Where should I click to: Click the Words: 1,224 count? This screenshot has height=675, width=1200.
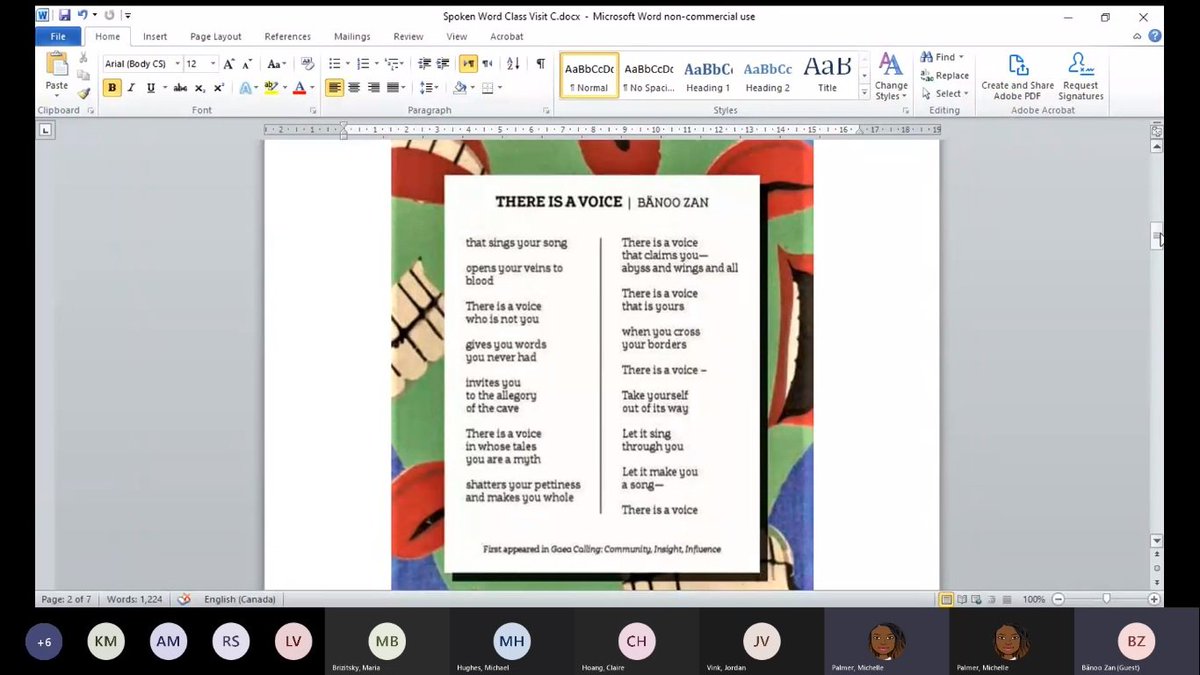[135, 599]
